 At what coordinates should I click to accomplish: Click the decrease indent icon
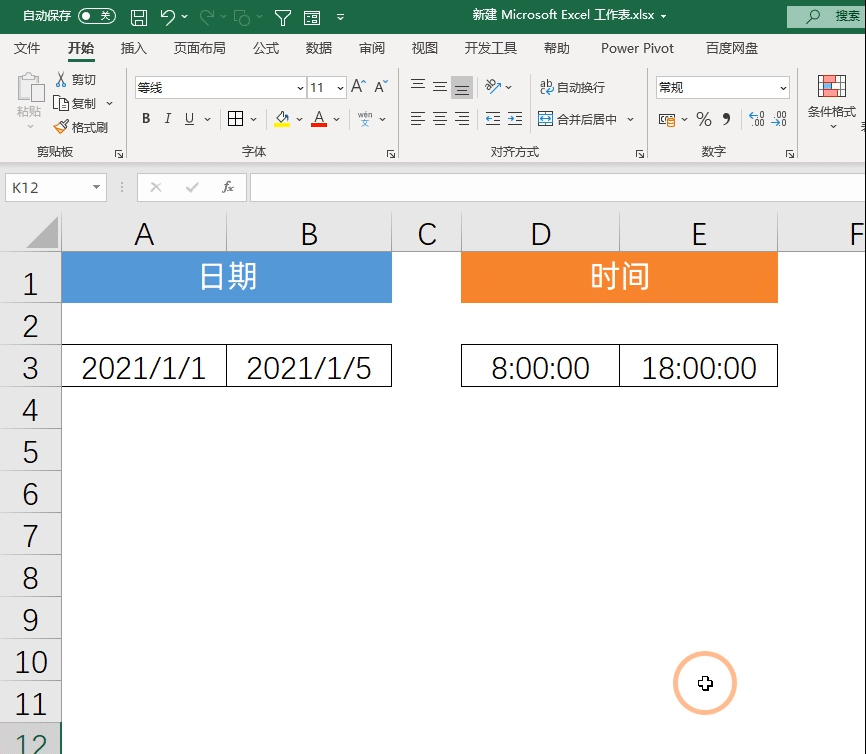pos(493,118)
